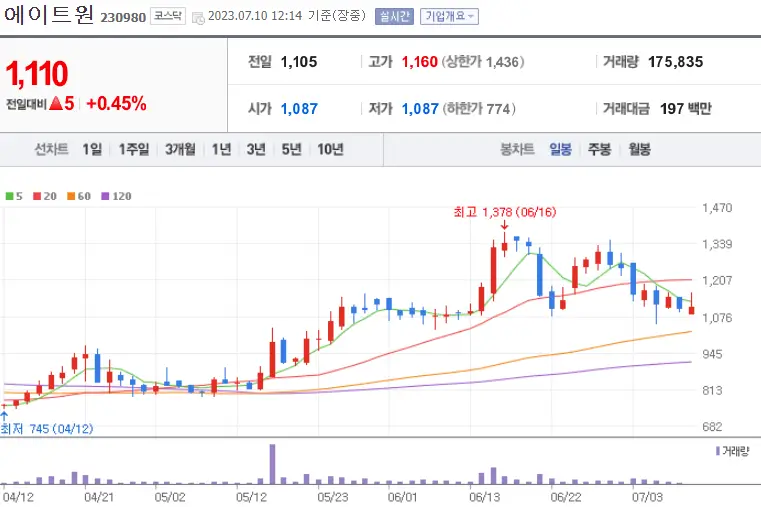Select the 1년 line chart tab

221,149
